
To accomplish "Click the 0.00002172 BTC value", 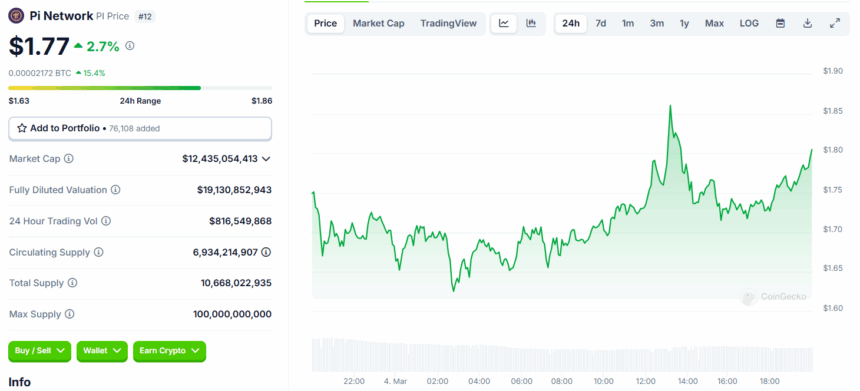I will coord(39,73).
